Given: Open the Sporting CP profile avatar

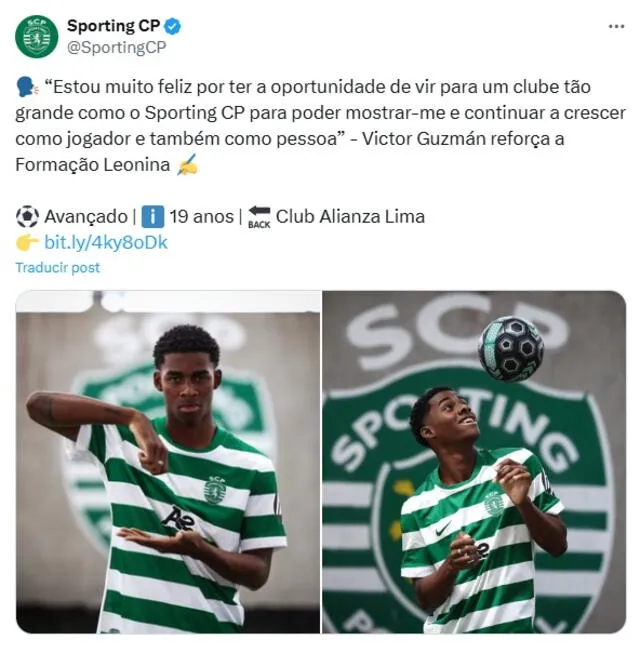Looking at the screenshot, I should pos(37,37).
